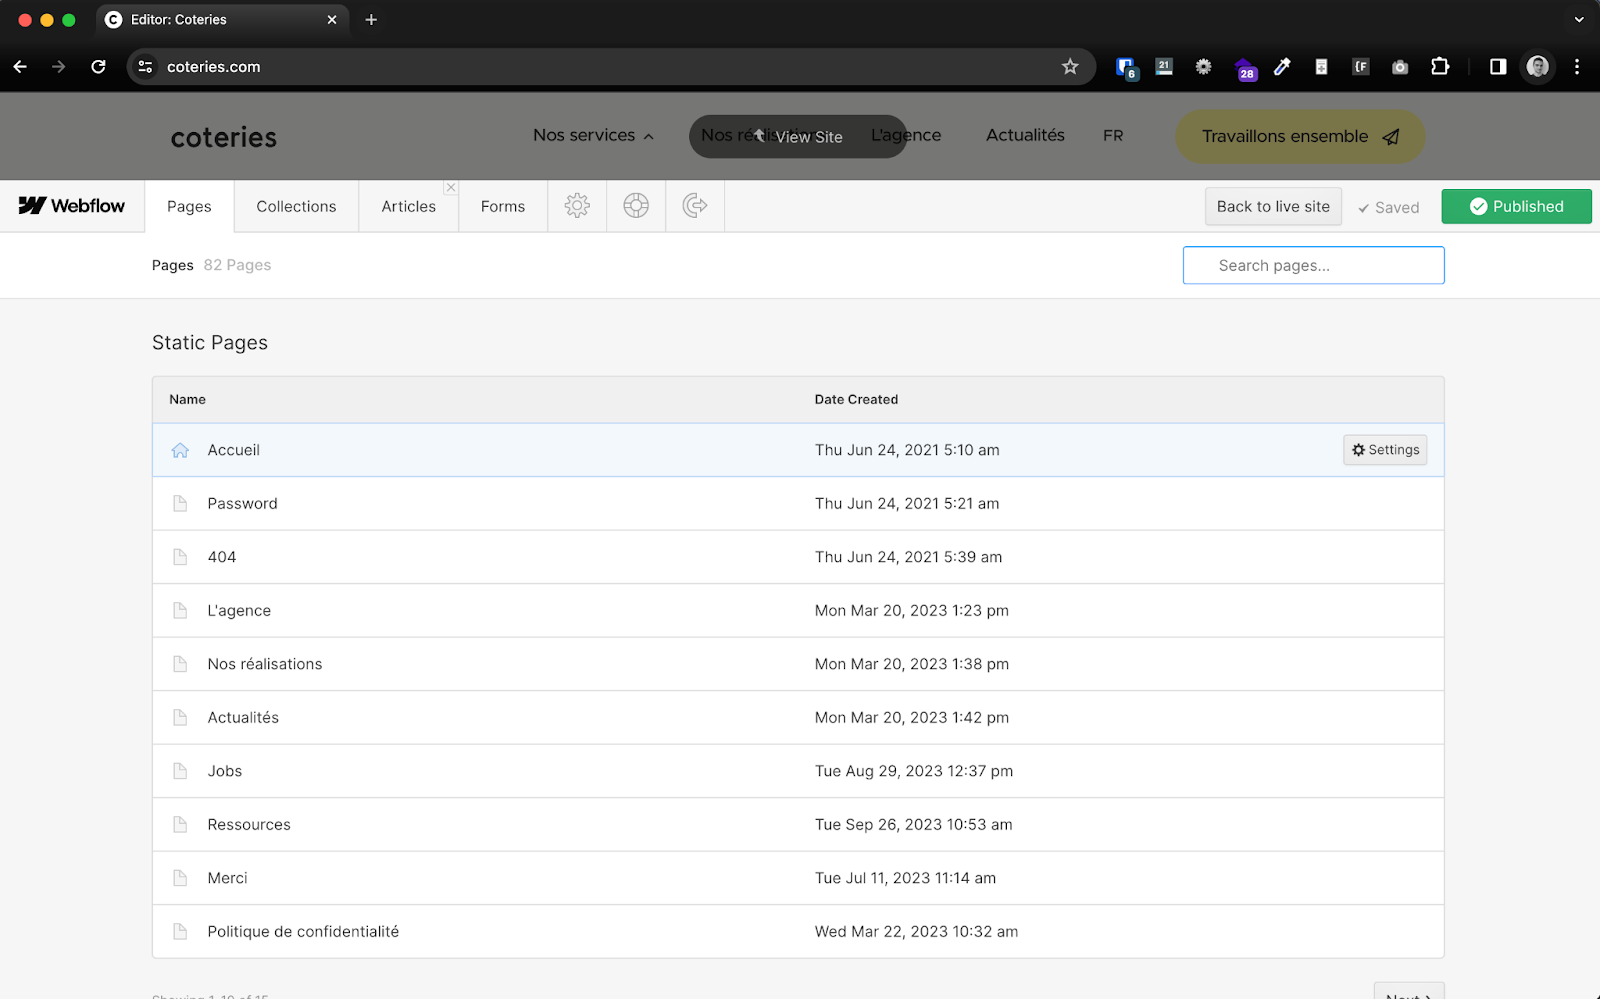Screen dimensions: 1600x999
Task: Click the green Published button
Action: [1516, 206]
